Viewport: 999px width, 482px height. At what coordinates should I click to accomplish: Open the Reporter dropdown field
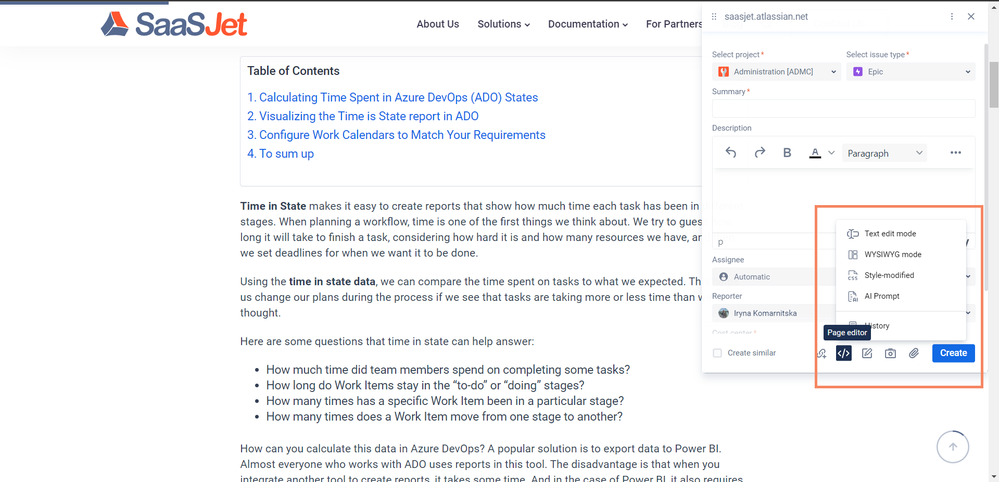coord(844,313)
